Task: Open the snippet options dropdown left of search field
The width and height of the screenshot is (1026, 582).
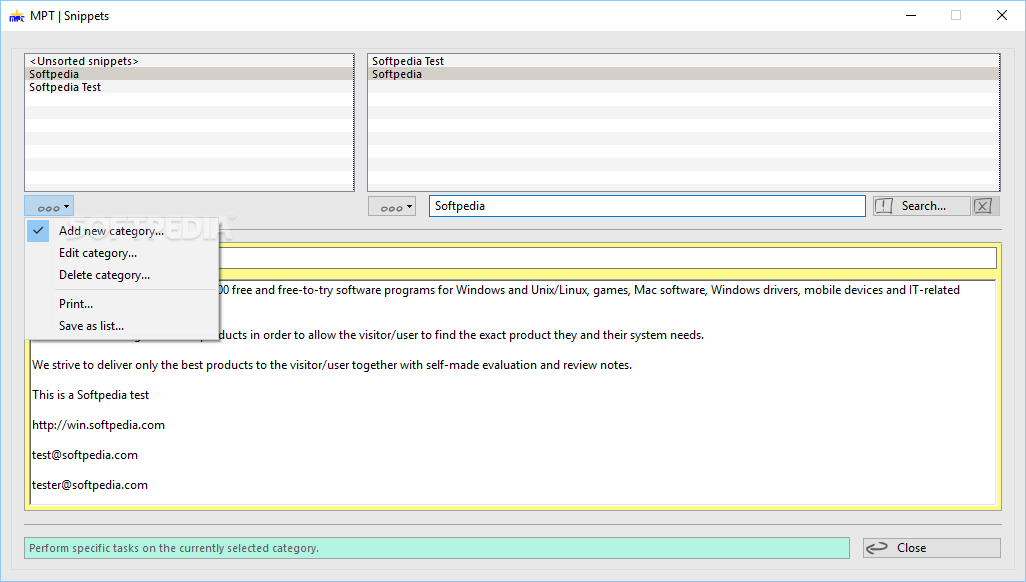Action: click(x=392, y=206)
